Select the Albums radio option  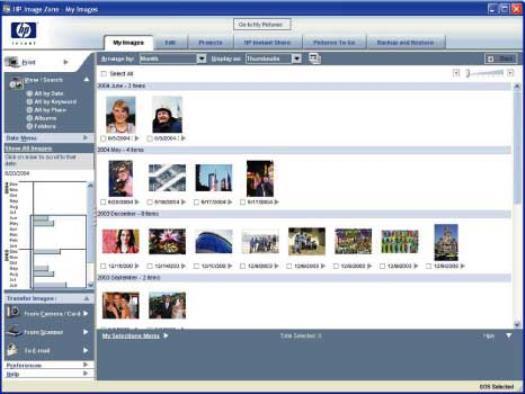click(x=29, y=118)
